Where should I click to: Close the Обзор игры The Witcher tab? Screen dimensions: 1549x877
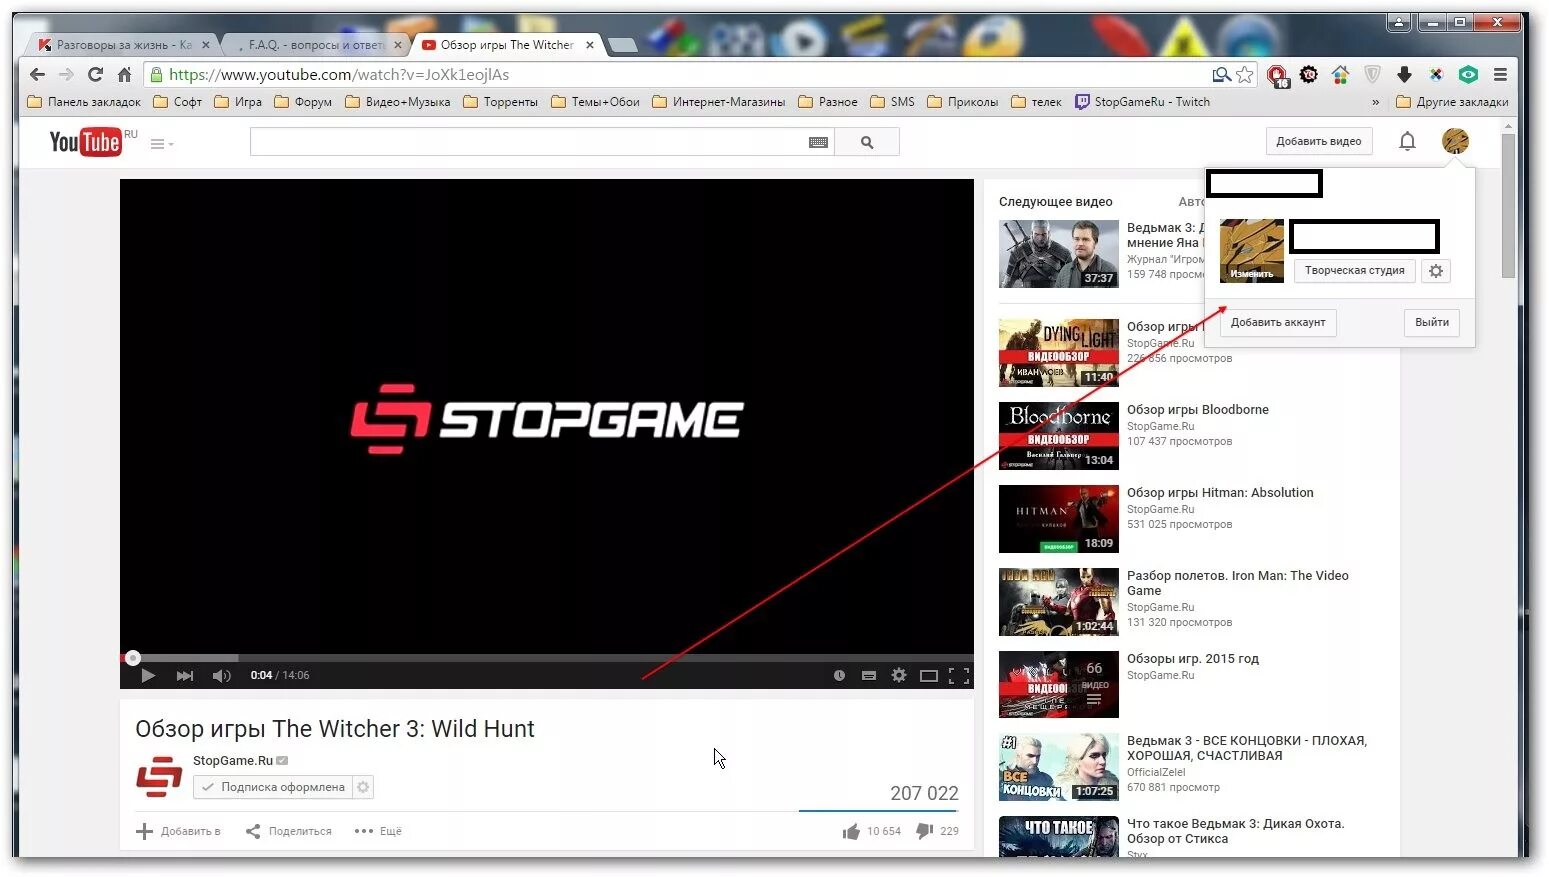point(590,45)
